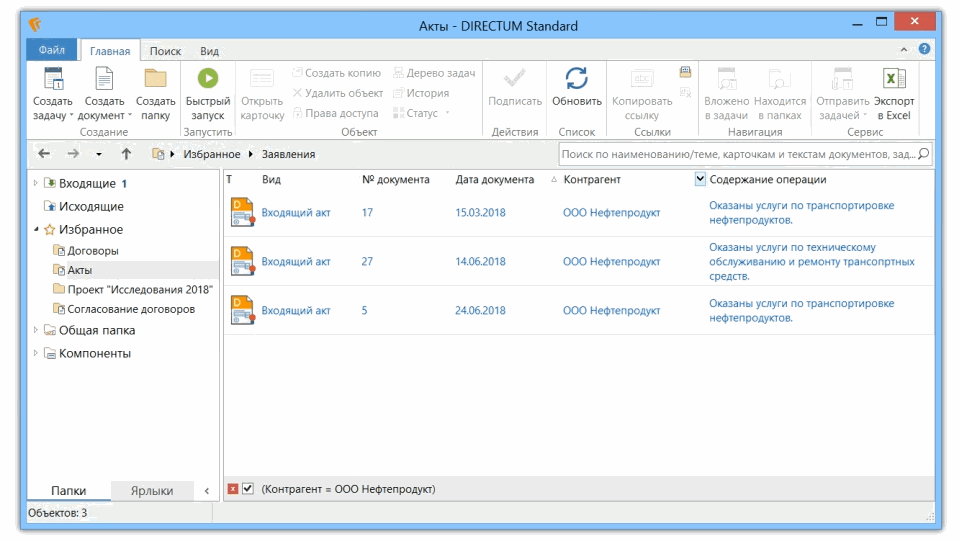Click the Входящие folder unread count
The height and width of the screenshot is (540, 960).
(124, 183)
